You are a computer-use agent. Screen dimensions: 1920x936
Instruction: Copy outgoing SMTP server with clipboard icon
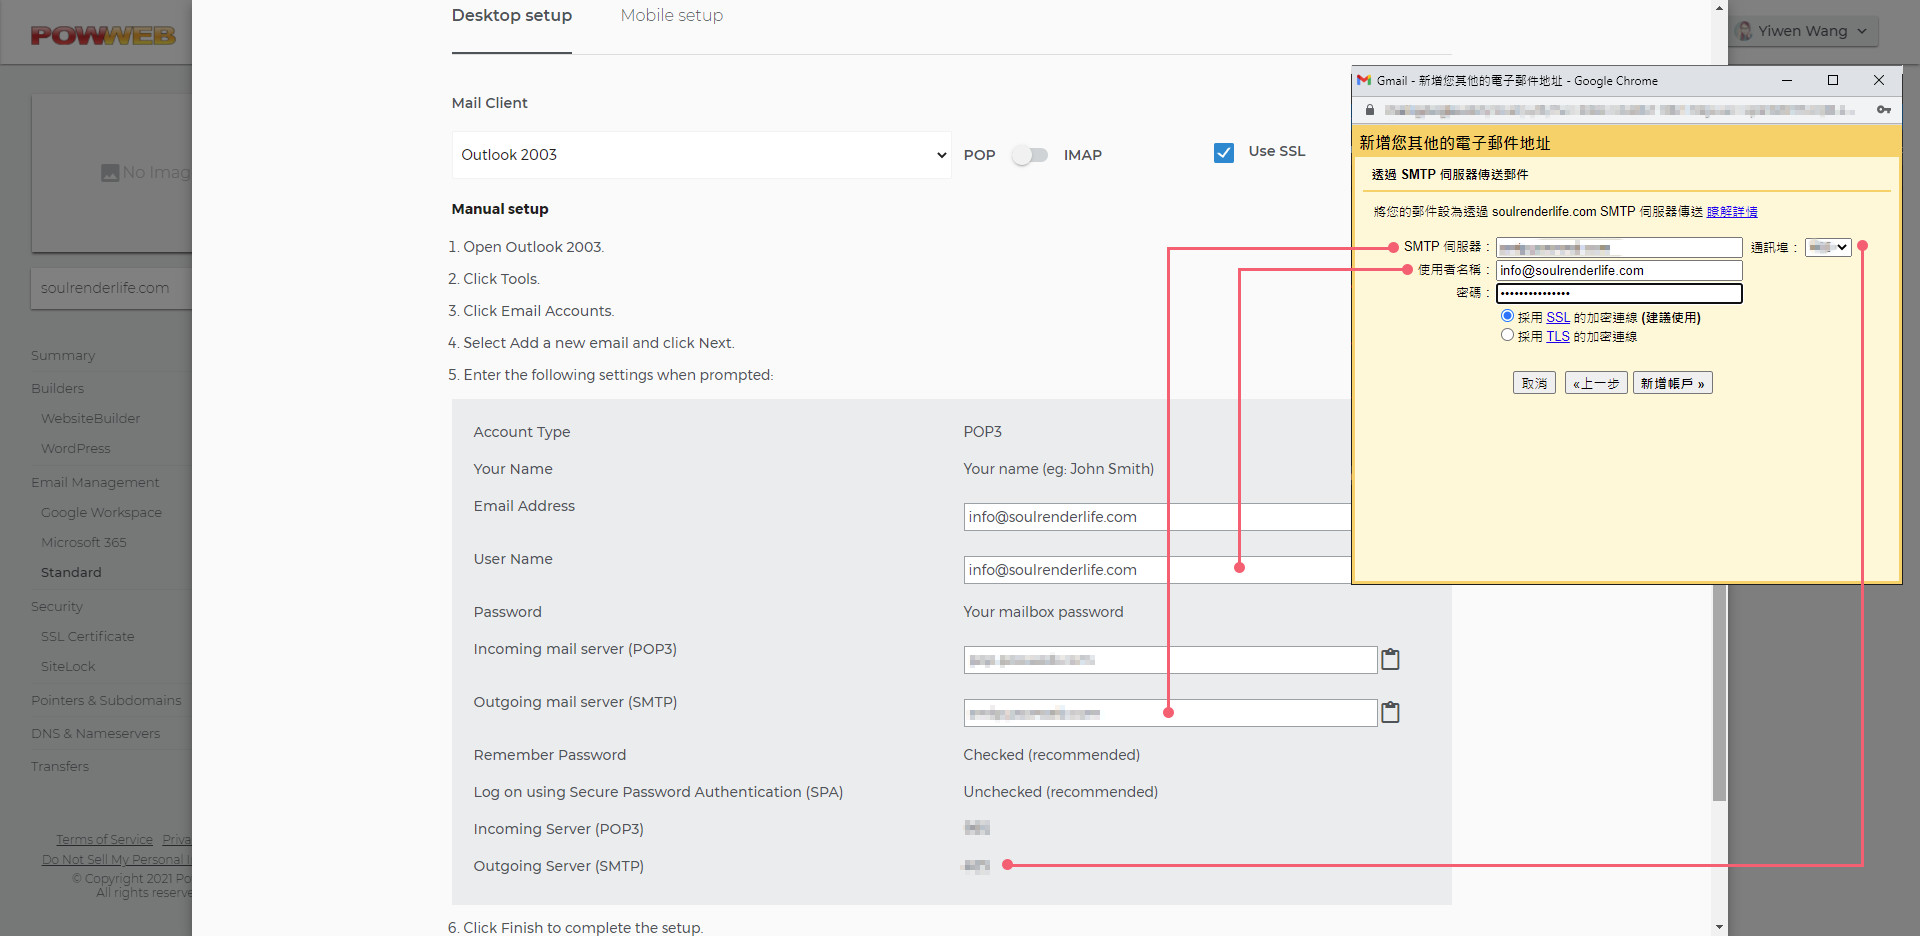click(1390, 712)
